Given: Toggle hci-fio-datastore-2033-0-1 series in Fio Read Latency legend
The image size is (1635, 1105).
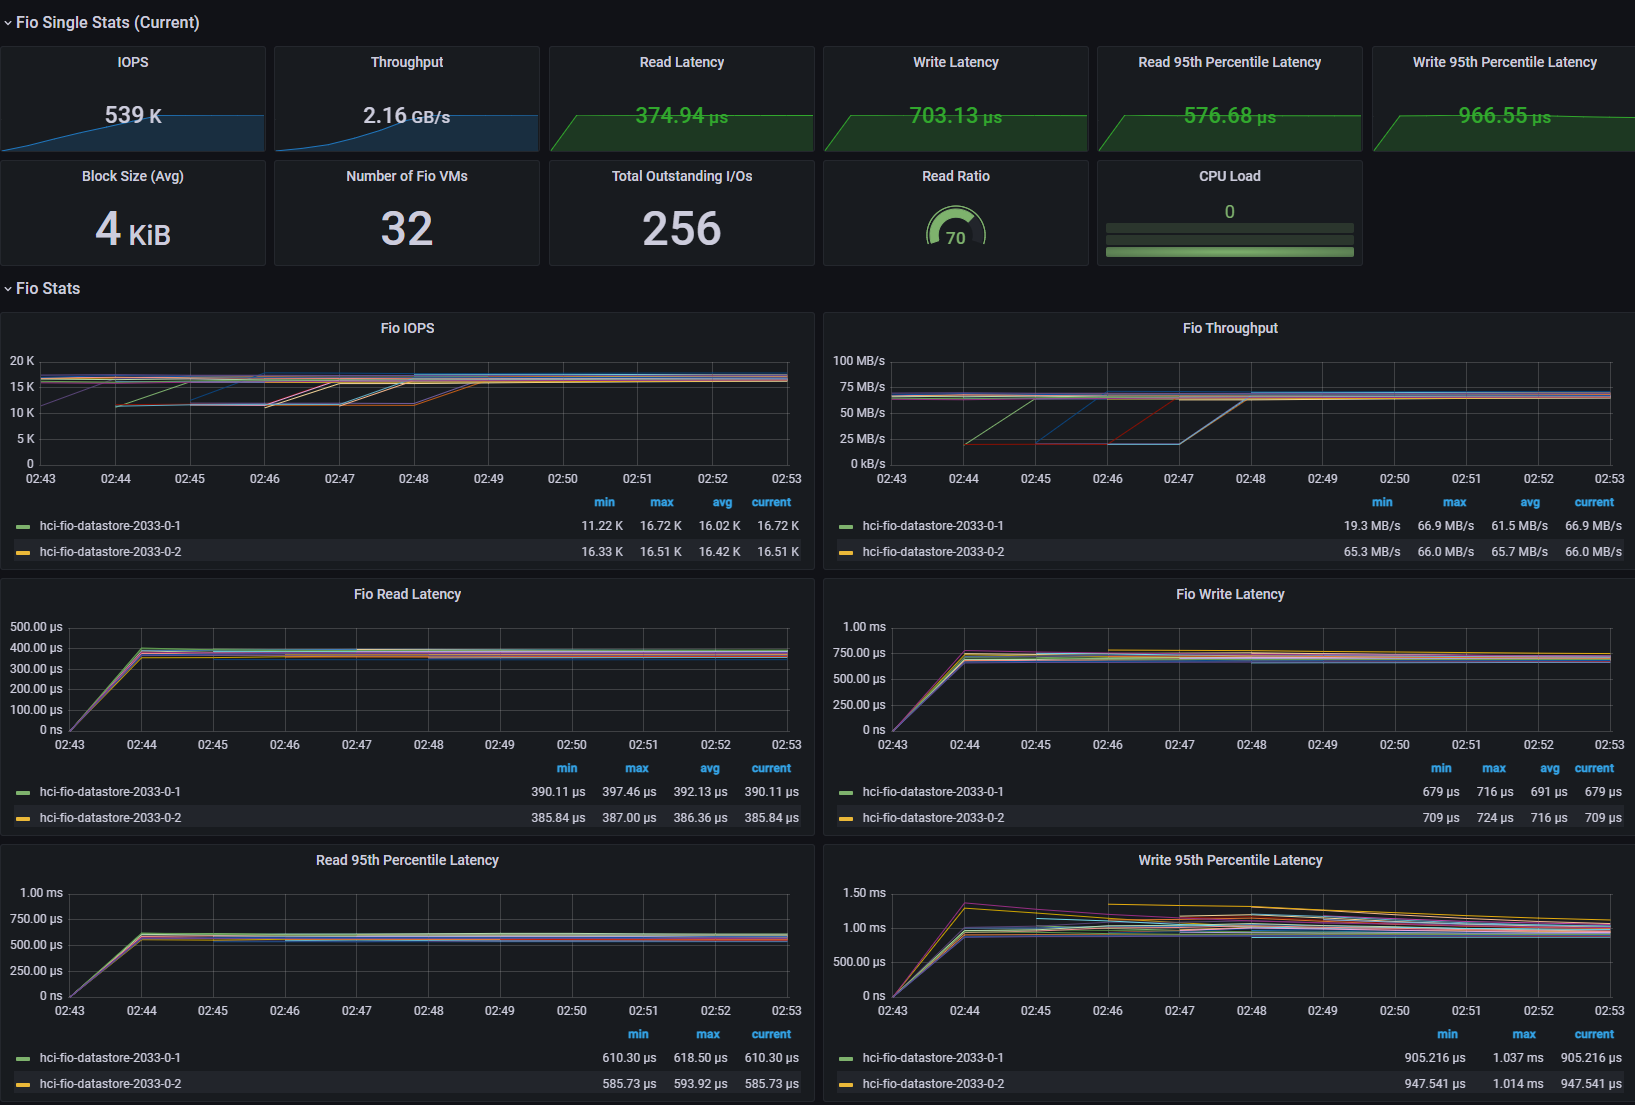Looking at the screenshot, I should pyautogui.click(x=110, y=792).
